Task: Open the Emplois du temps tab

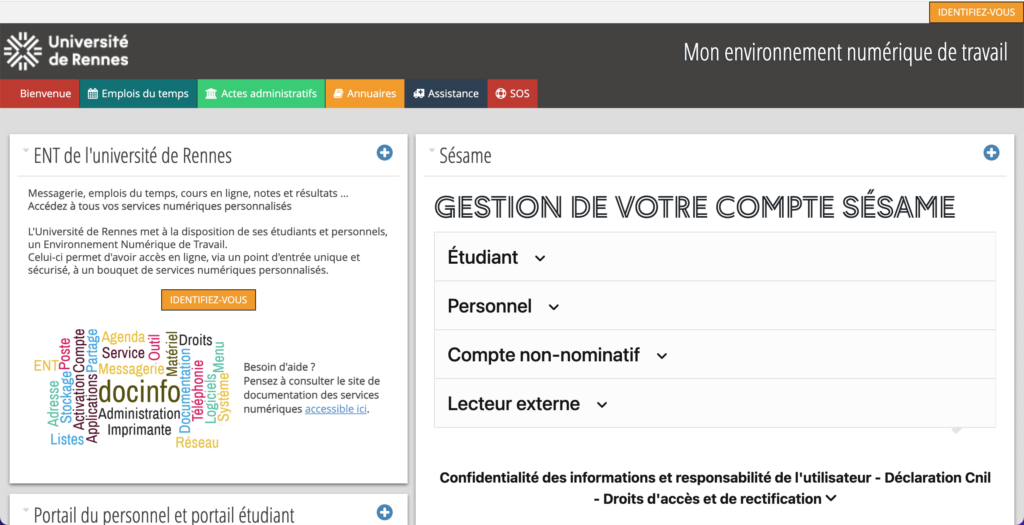Action: coord(138,93)
